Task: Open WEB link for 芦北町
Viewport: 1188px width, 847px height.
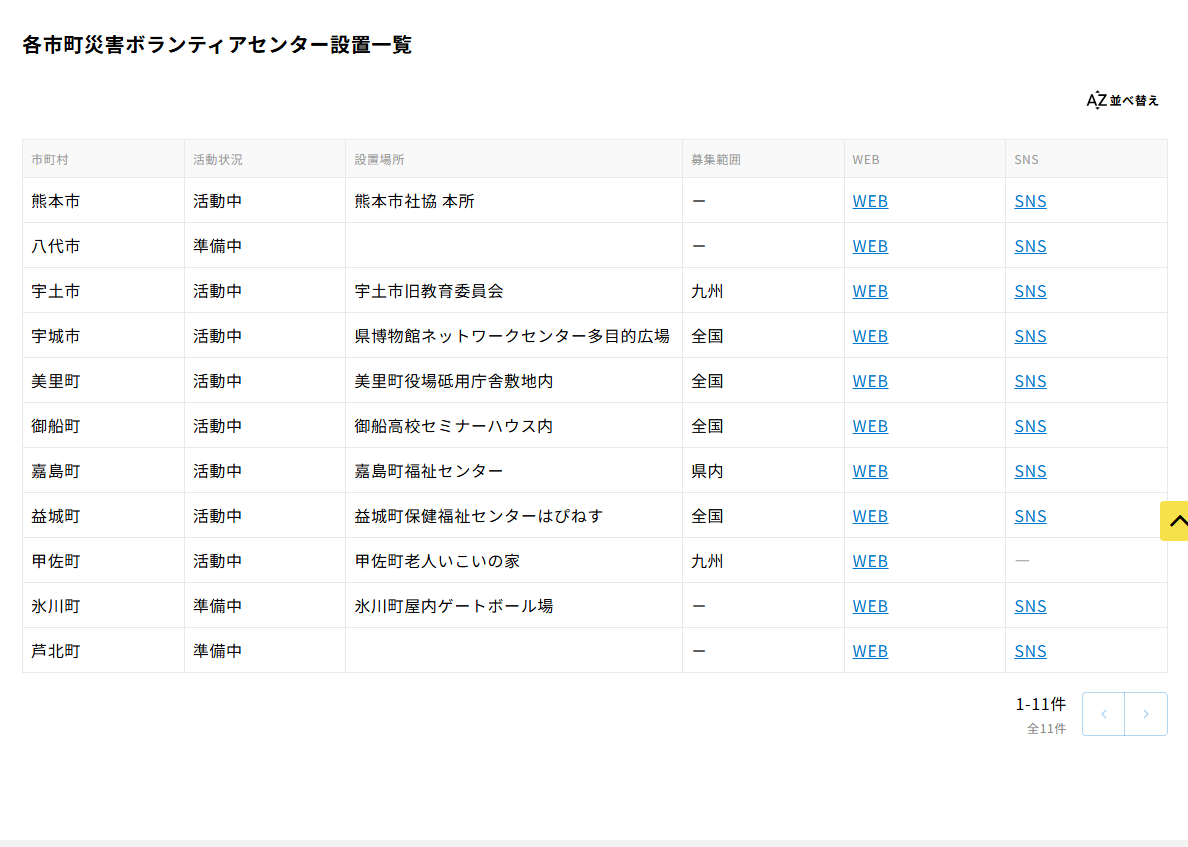Action: coord(870,651)
